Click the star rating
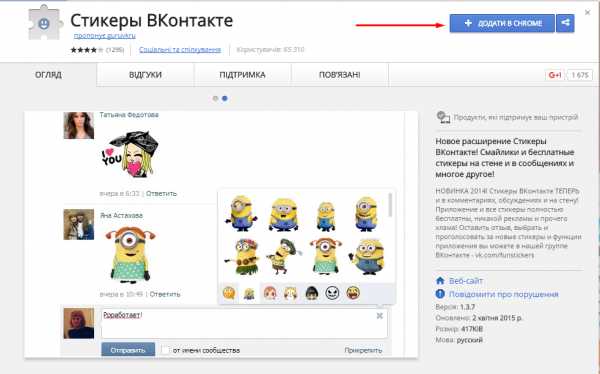This screenshot has height=374, width=600. pos(87,50)
